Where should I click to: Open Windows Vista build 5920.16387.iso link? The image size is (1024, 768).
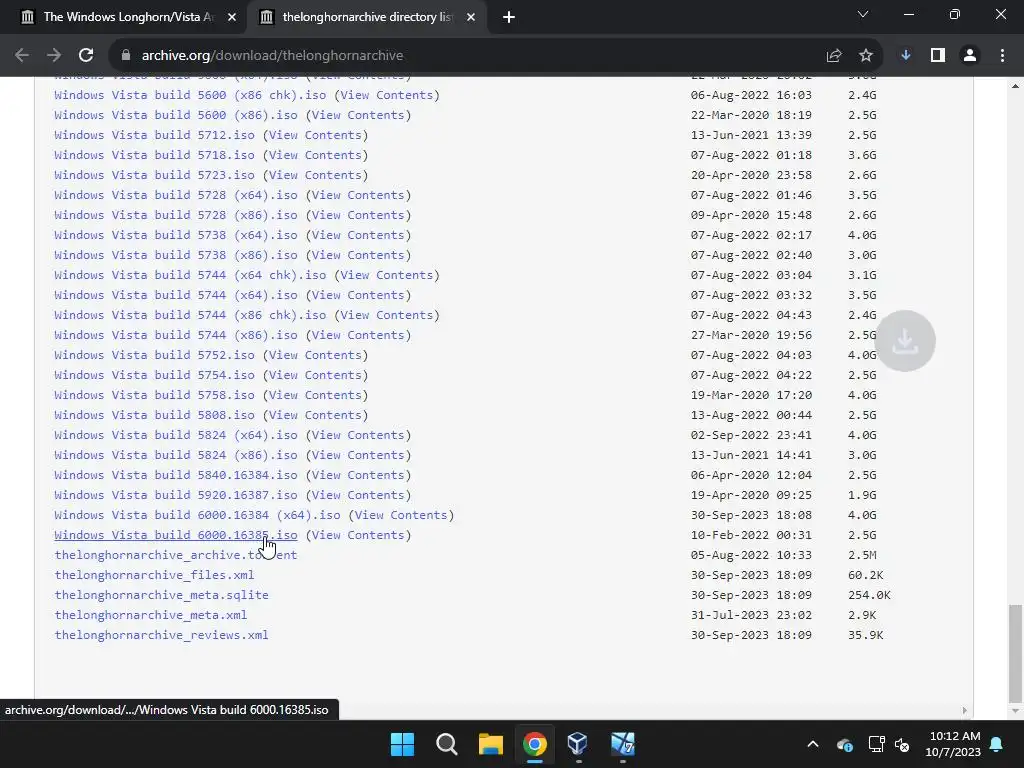pyautogui.click(x=176, y=495)
